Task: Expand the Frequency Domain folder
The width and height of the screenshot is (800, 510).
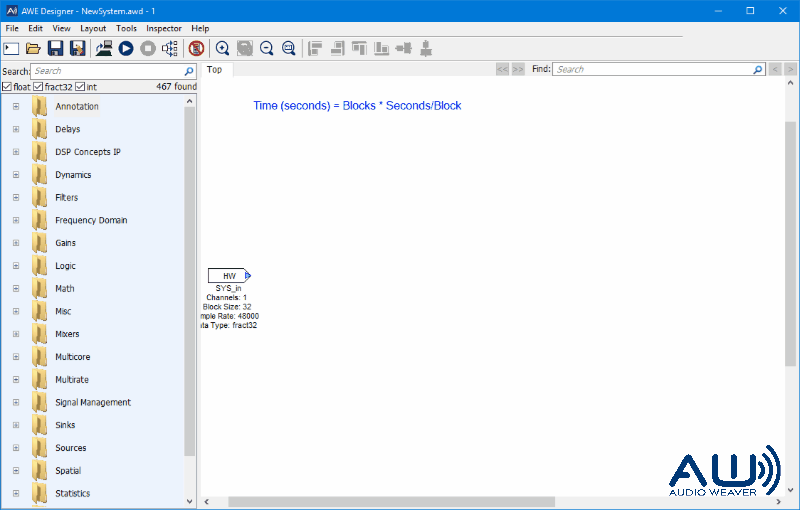Action: point(16,220)
